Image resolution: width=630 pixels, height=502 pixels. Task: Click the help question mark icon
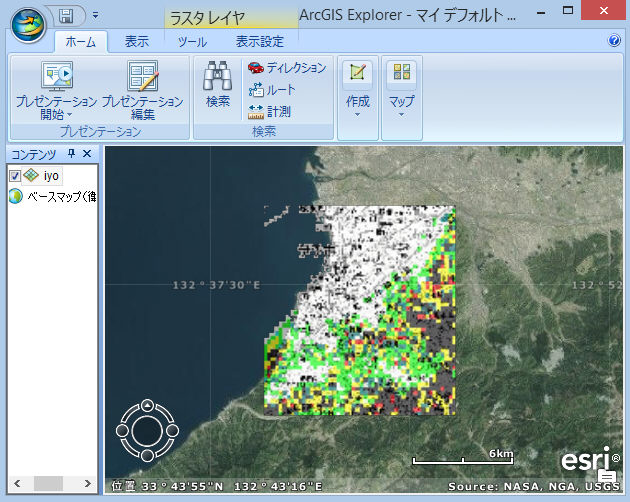[x=614, y=41]
